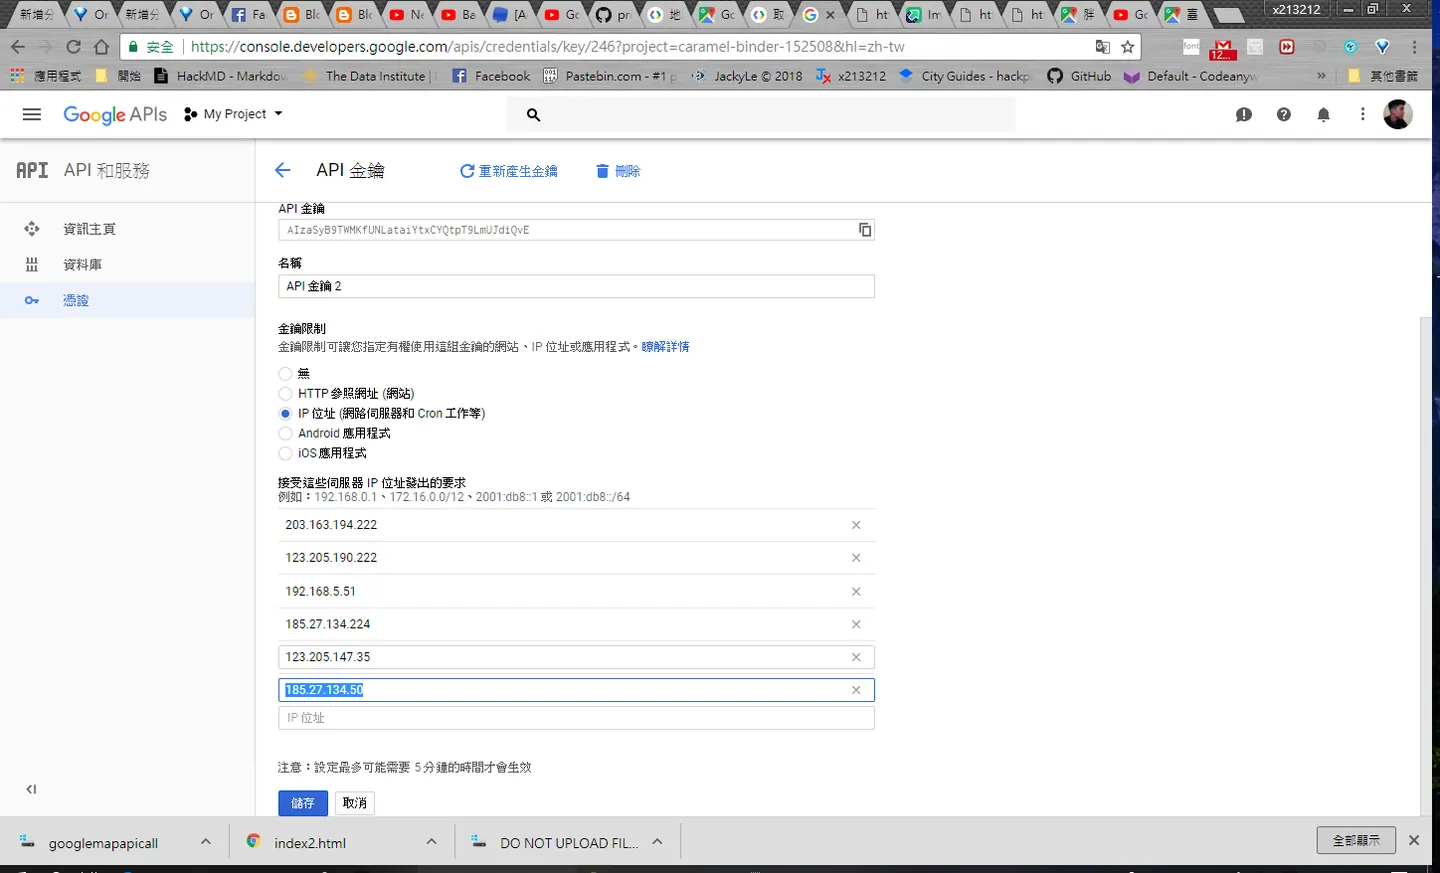Open the hamburger navigation menu

coord(32,114)
